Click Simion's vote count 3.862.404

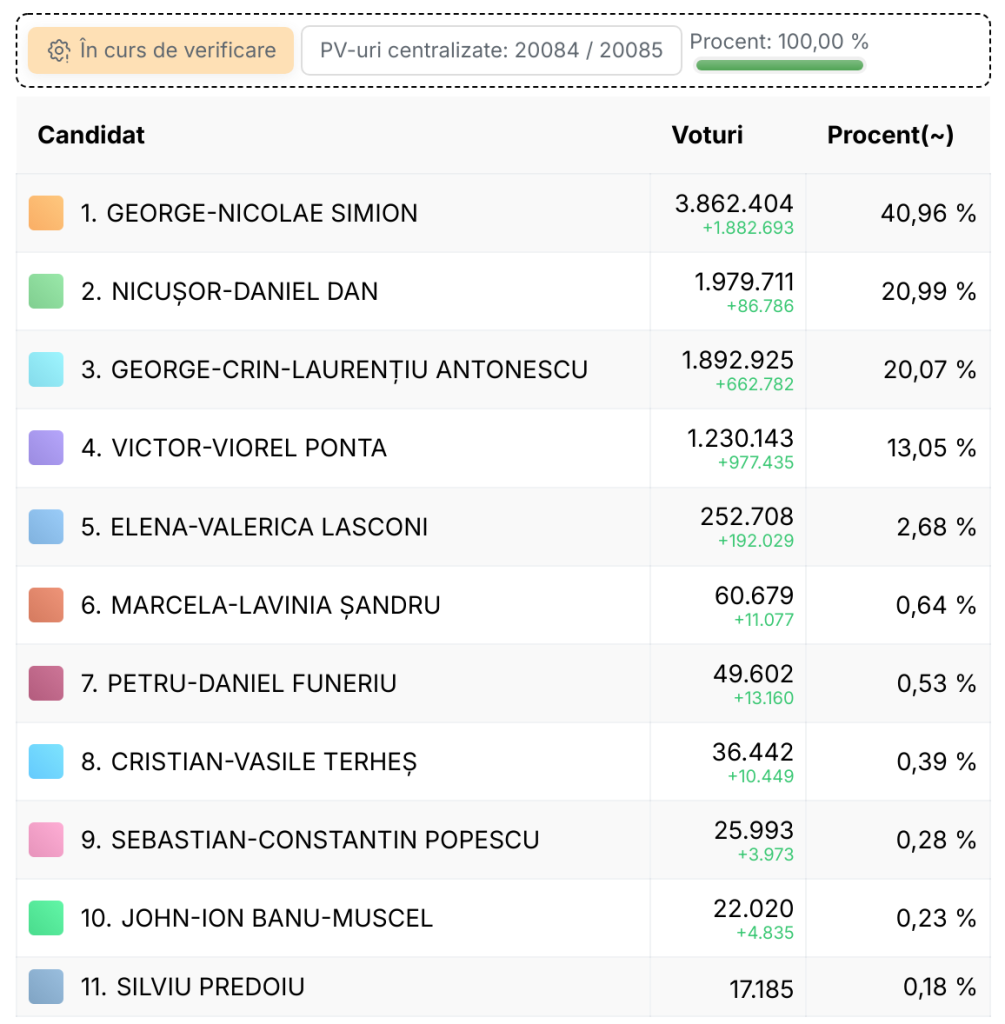[x=734, y=204]
